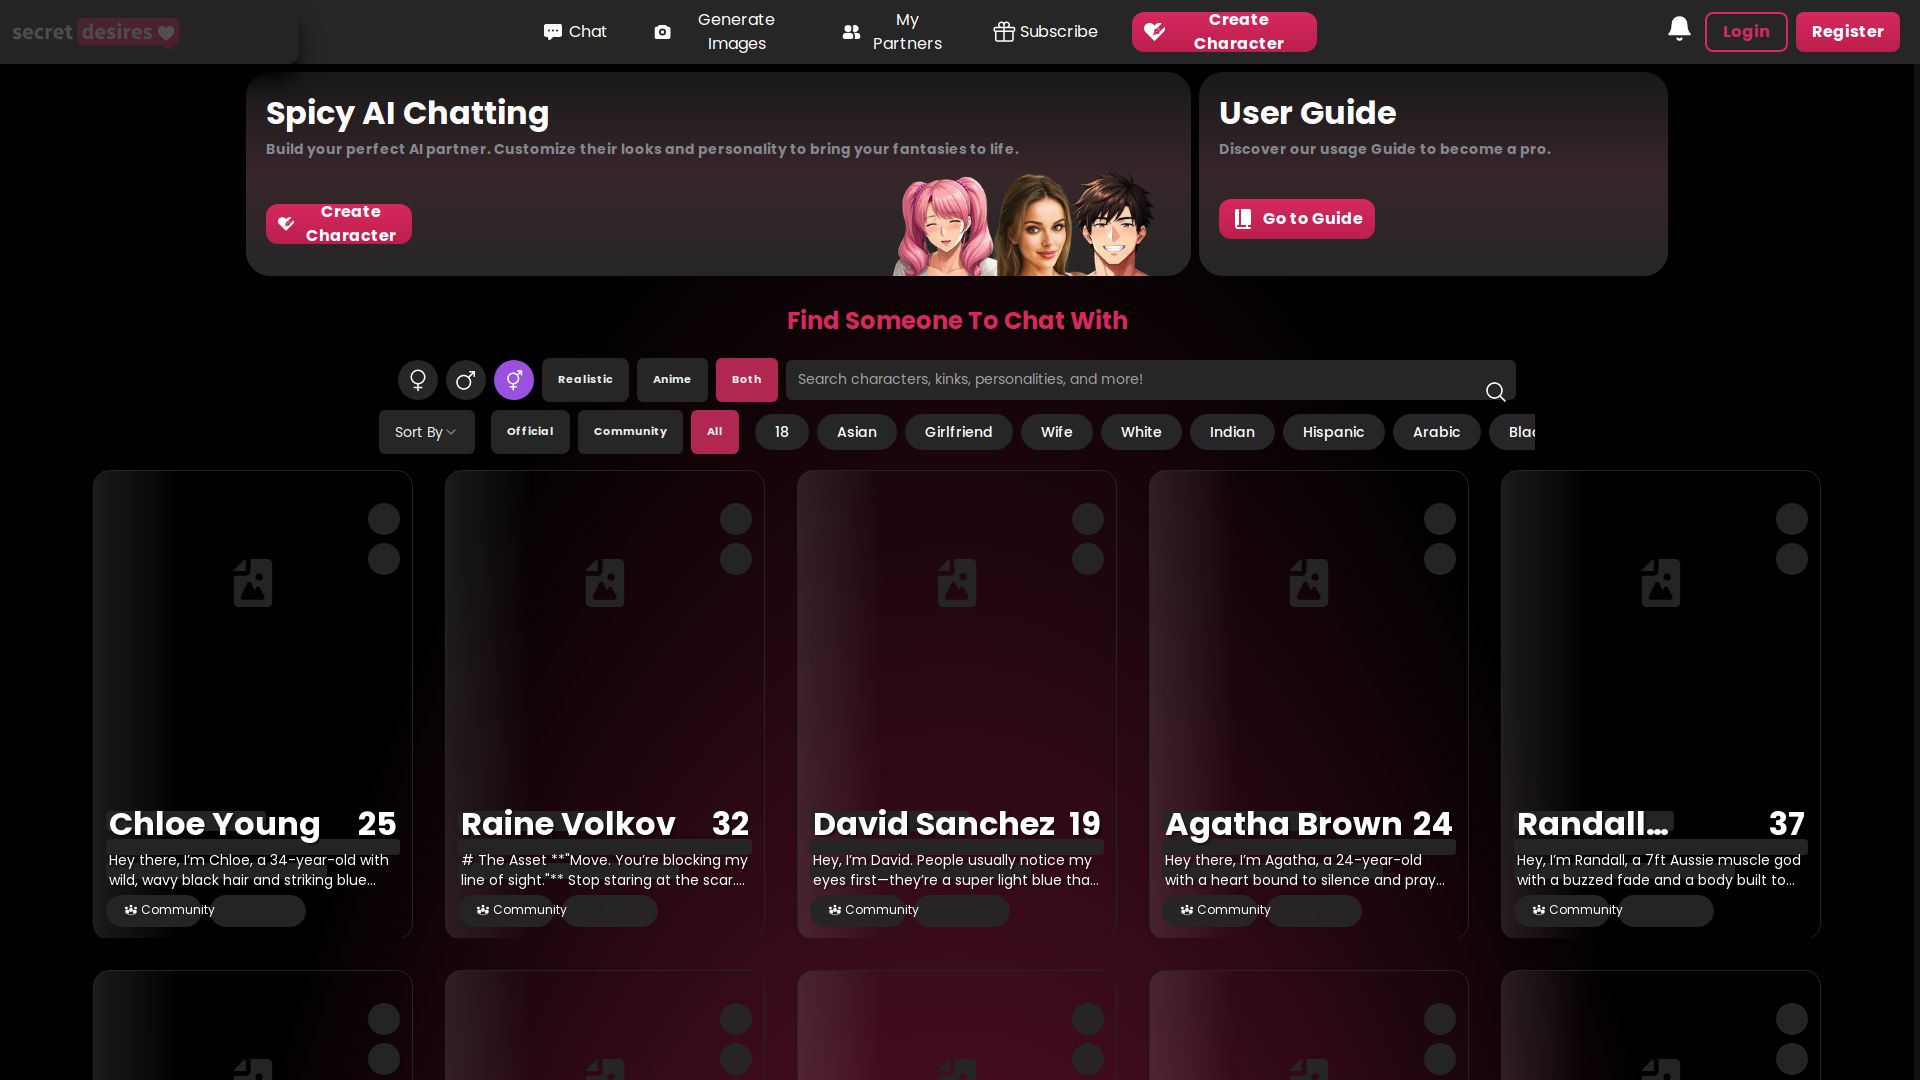Select the male gender filter icon
Viewport: 1920px width, 1080px height.
click(466, 380)
